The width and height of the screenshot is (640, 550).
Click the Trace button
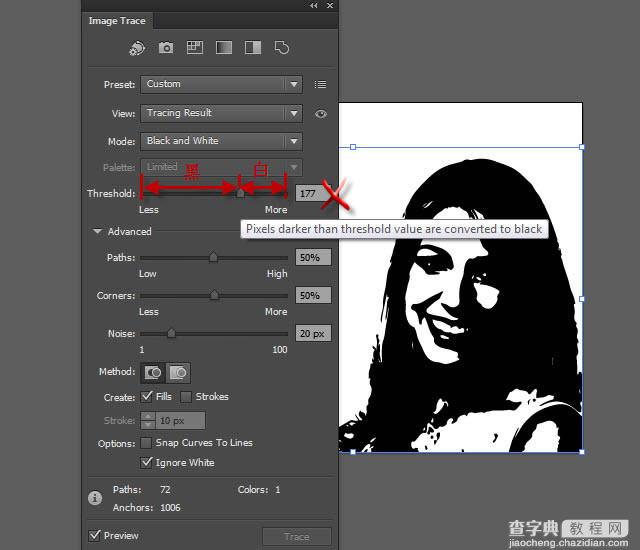click(x=297, y=537)
